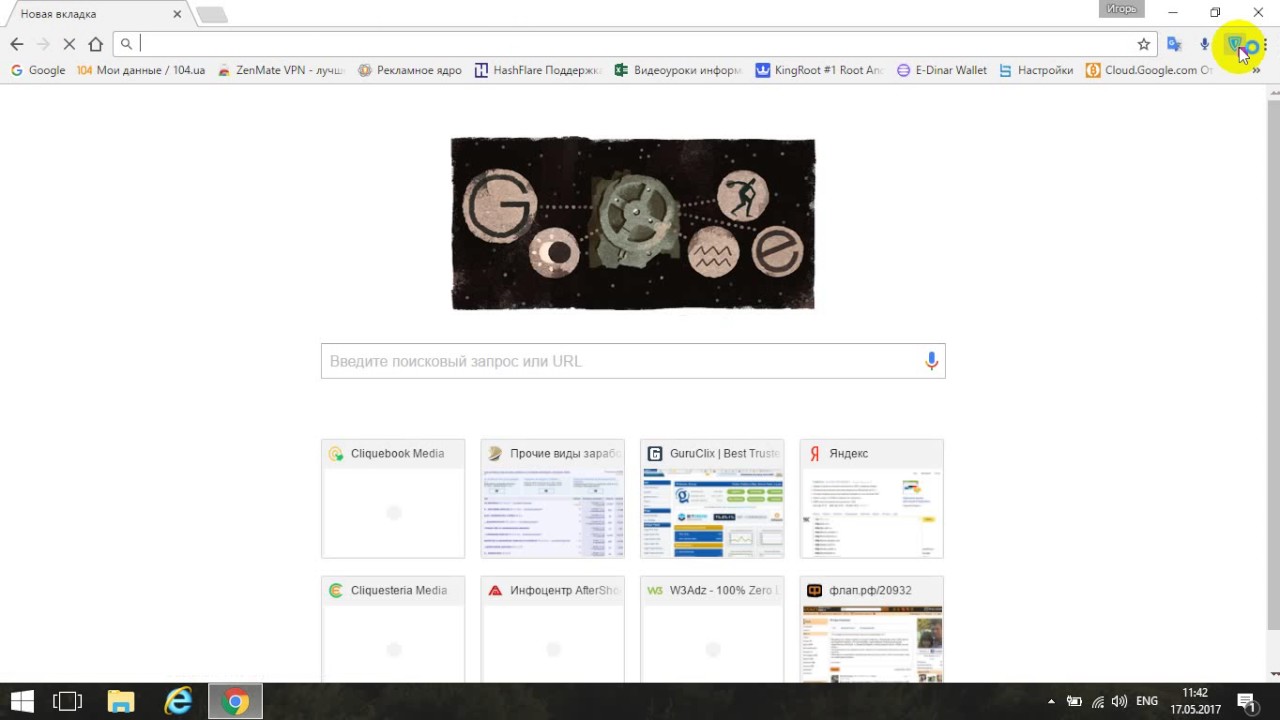Open the флап.рф/20932 tile
Screen dimensions: 1280x720
871,629
